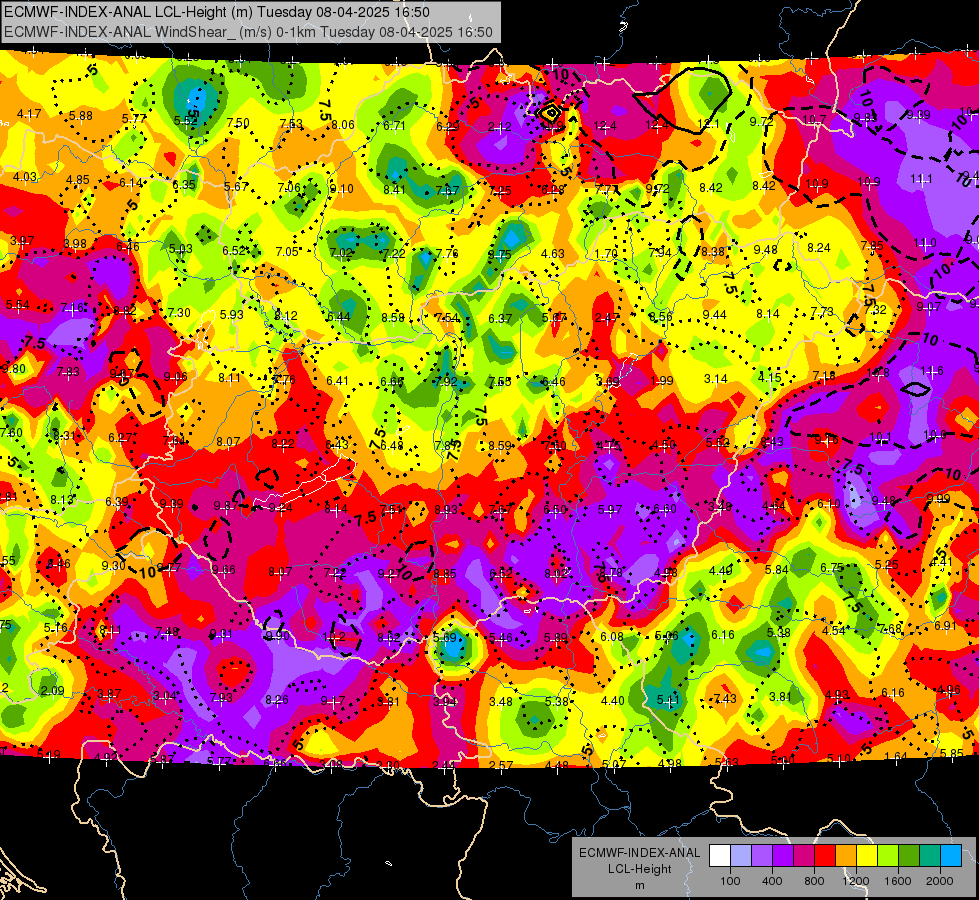Screen dimensions: 979x900
Task: Click the 2000 tick label in the legend
Action: tap(940, 881)
